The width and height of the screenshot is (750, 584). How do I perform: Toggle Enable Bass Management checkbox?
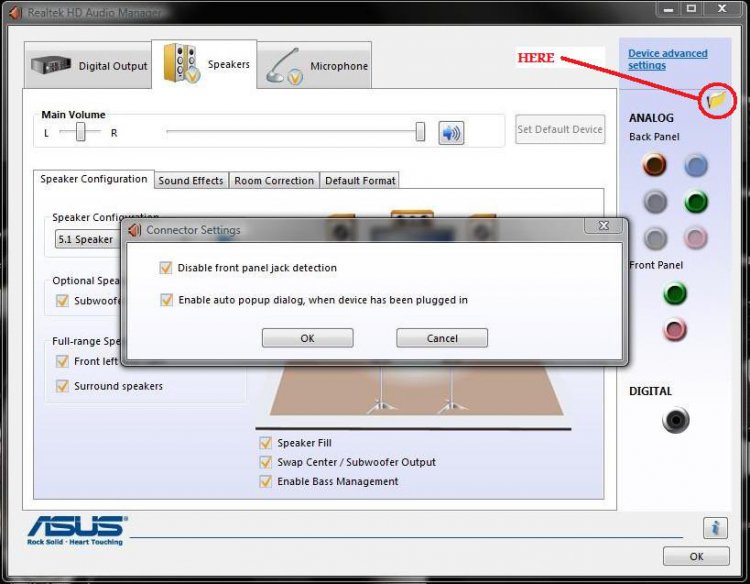265,481
